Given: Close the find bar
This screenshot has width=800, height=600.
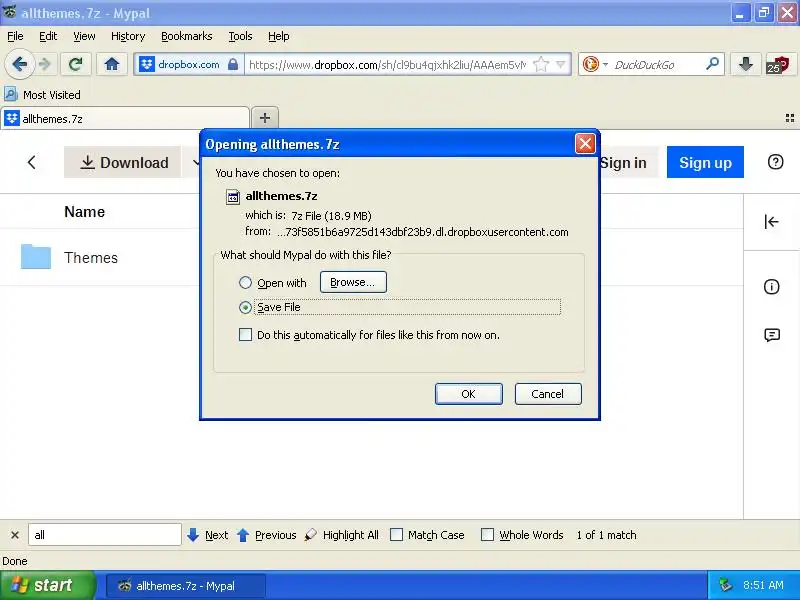Looking at the screenshot, I should [x=15, y=535].
